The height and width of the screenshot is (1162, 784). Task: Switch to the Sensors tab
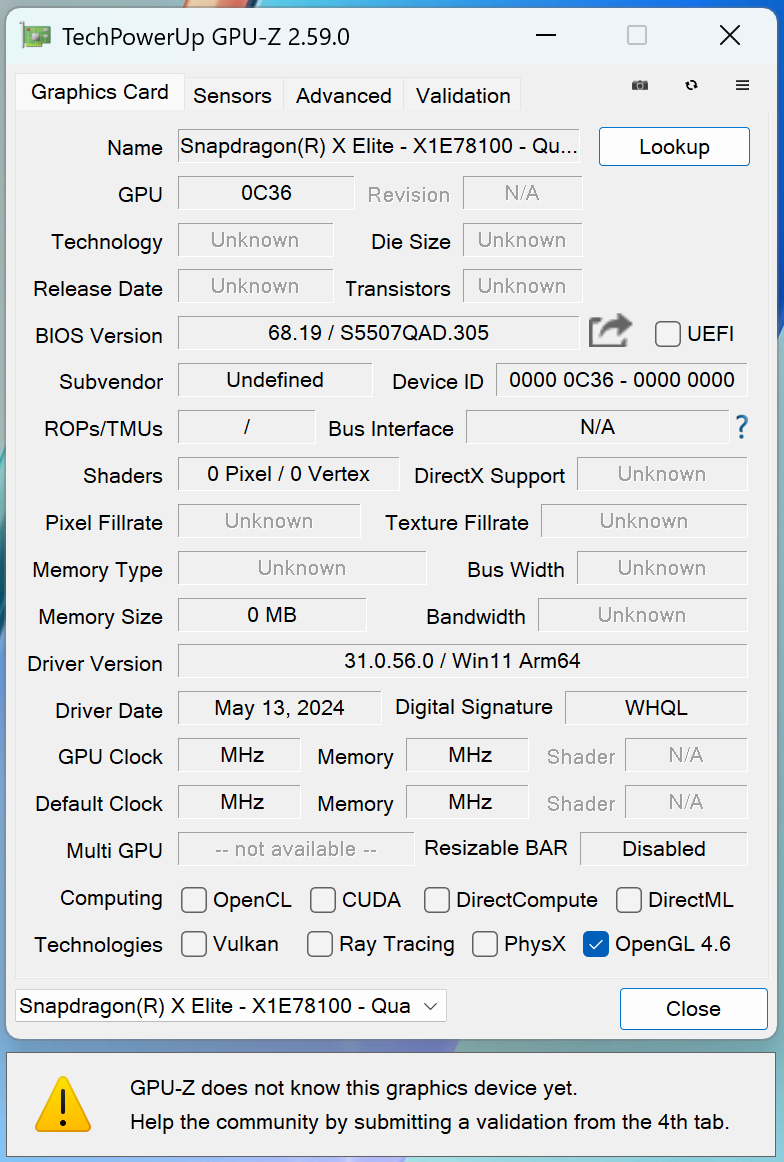tap(232, 96)
